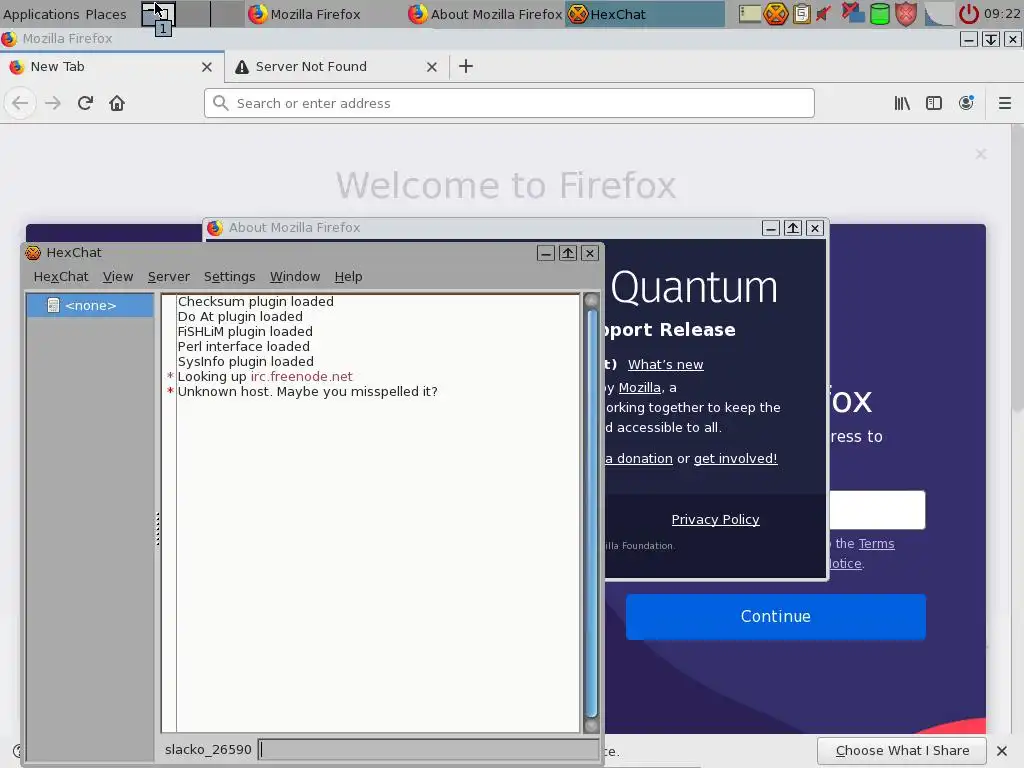Image resolution: width=1024 pixels, height=768 pixels.
Task: Close the data sharing notification bar
Action: pos(1002,750)
